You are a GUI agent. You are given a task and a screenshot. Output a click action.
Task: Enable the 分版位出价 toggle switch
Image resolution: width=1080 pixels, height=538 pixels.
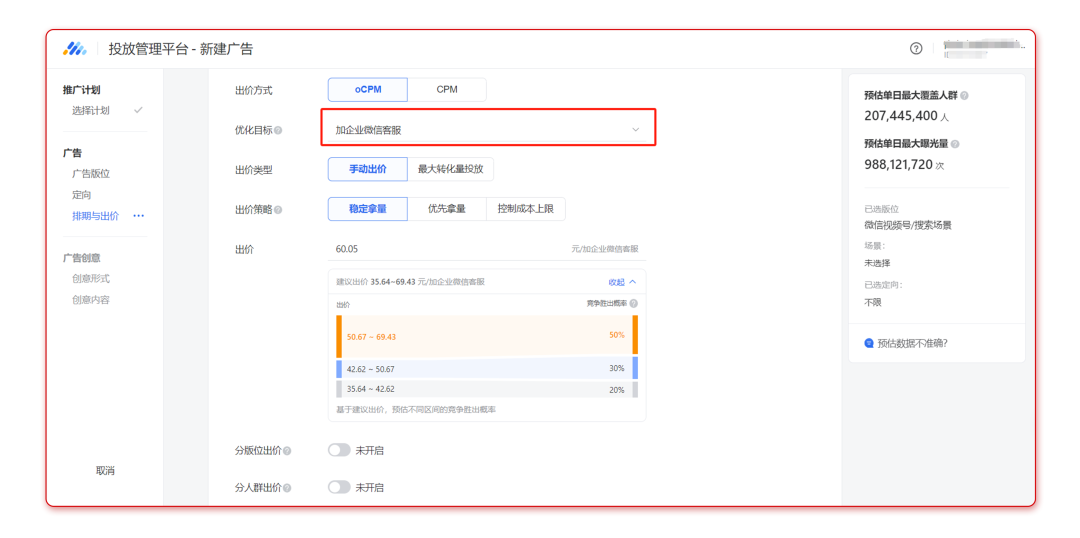339,450
